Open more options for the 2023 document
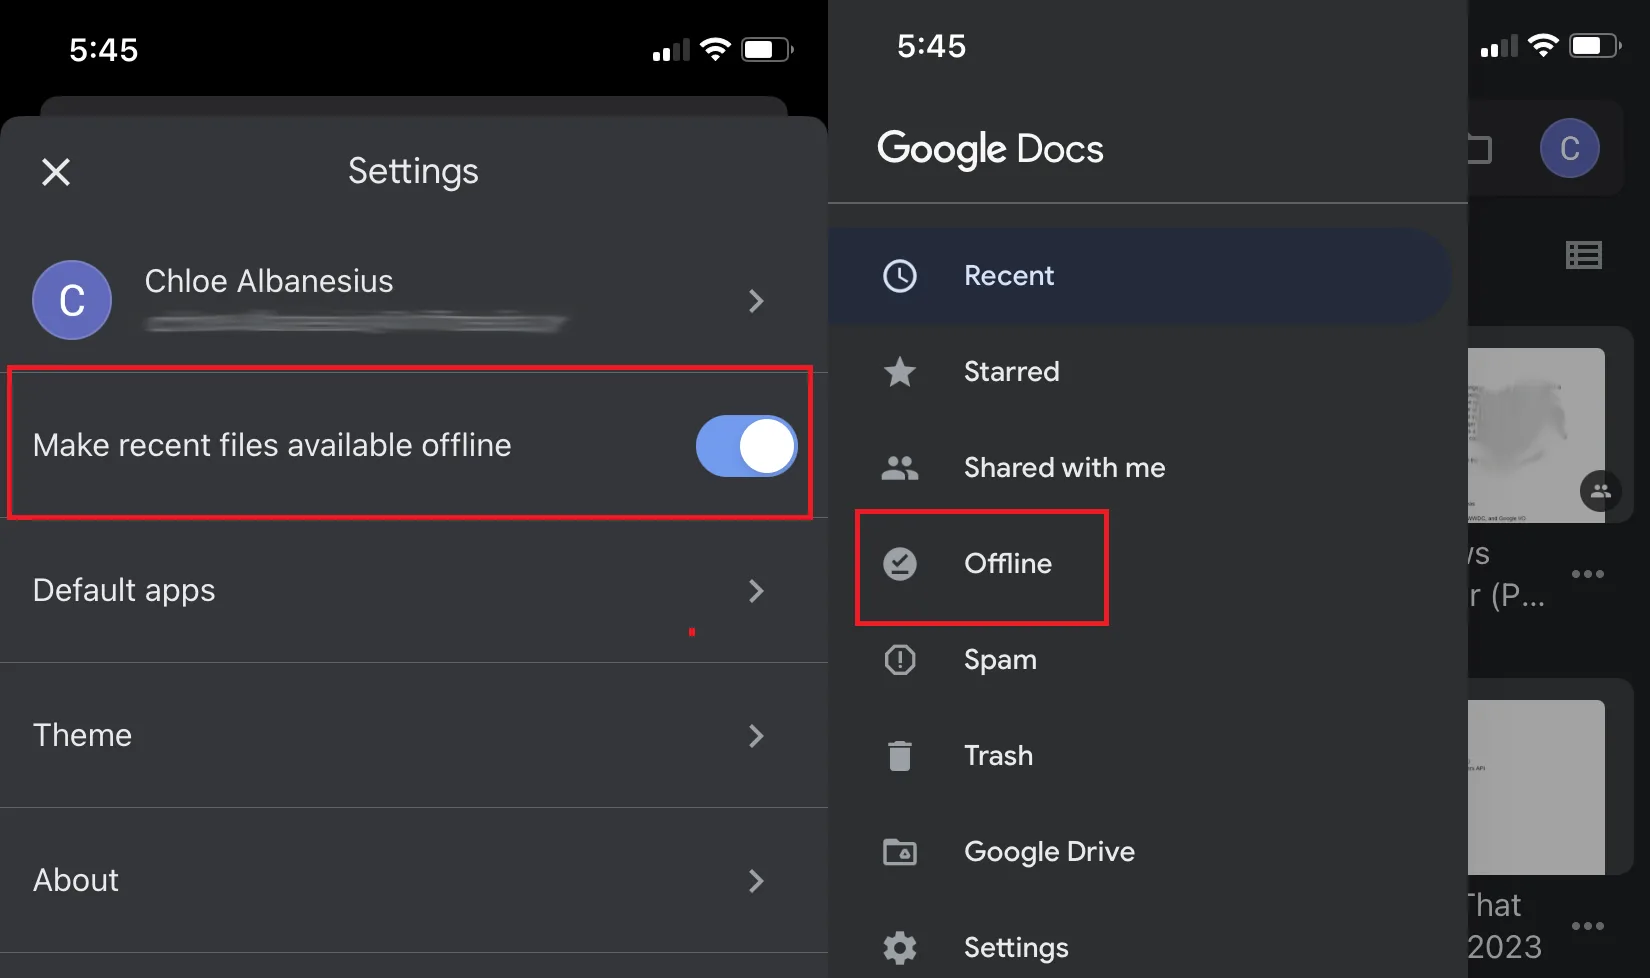 (x=1587, y=926)
